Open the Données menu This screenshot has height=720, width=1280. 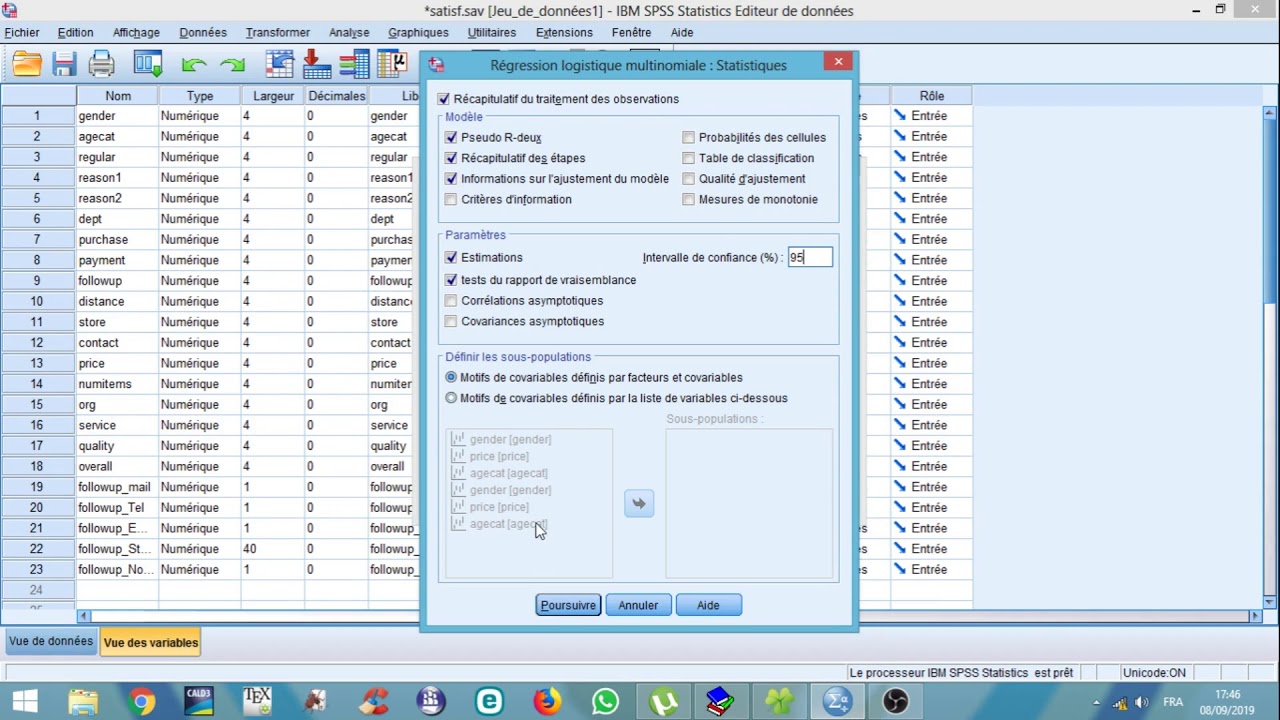click(203, 32)
